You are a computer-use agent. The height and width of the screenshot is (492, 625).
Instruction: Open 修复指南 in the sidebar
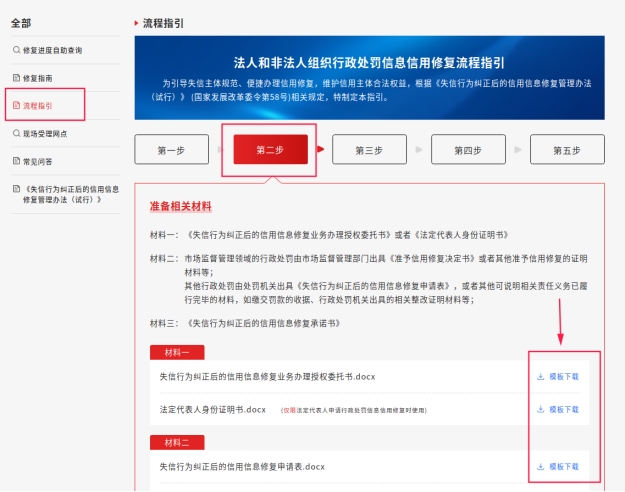click(37, 78)
